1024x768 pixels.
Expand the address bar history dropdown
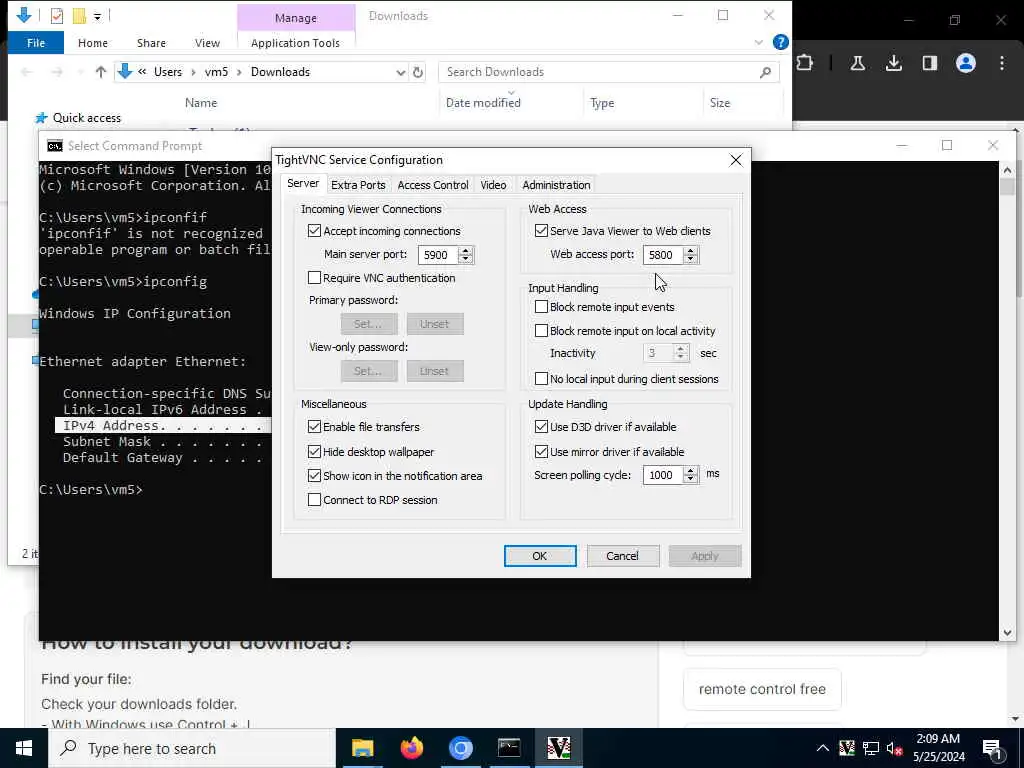click(x=400, y=72)
